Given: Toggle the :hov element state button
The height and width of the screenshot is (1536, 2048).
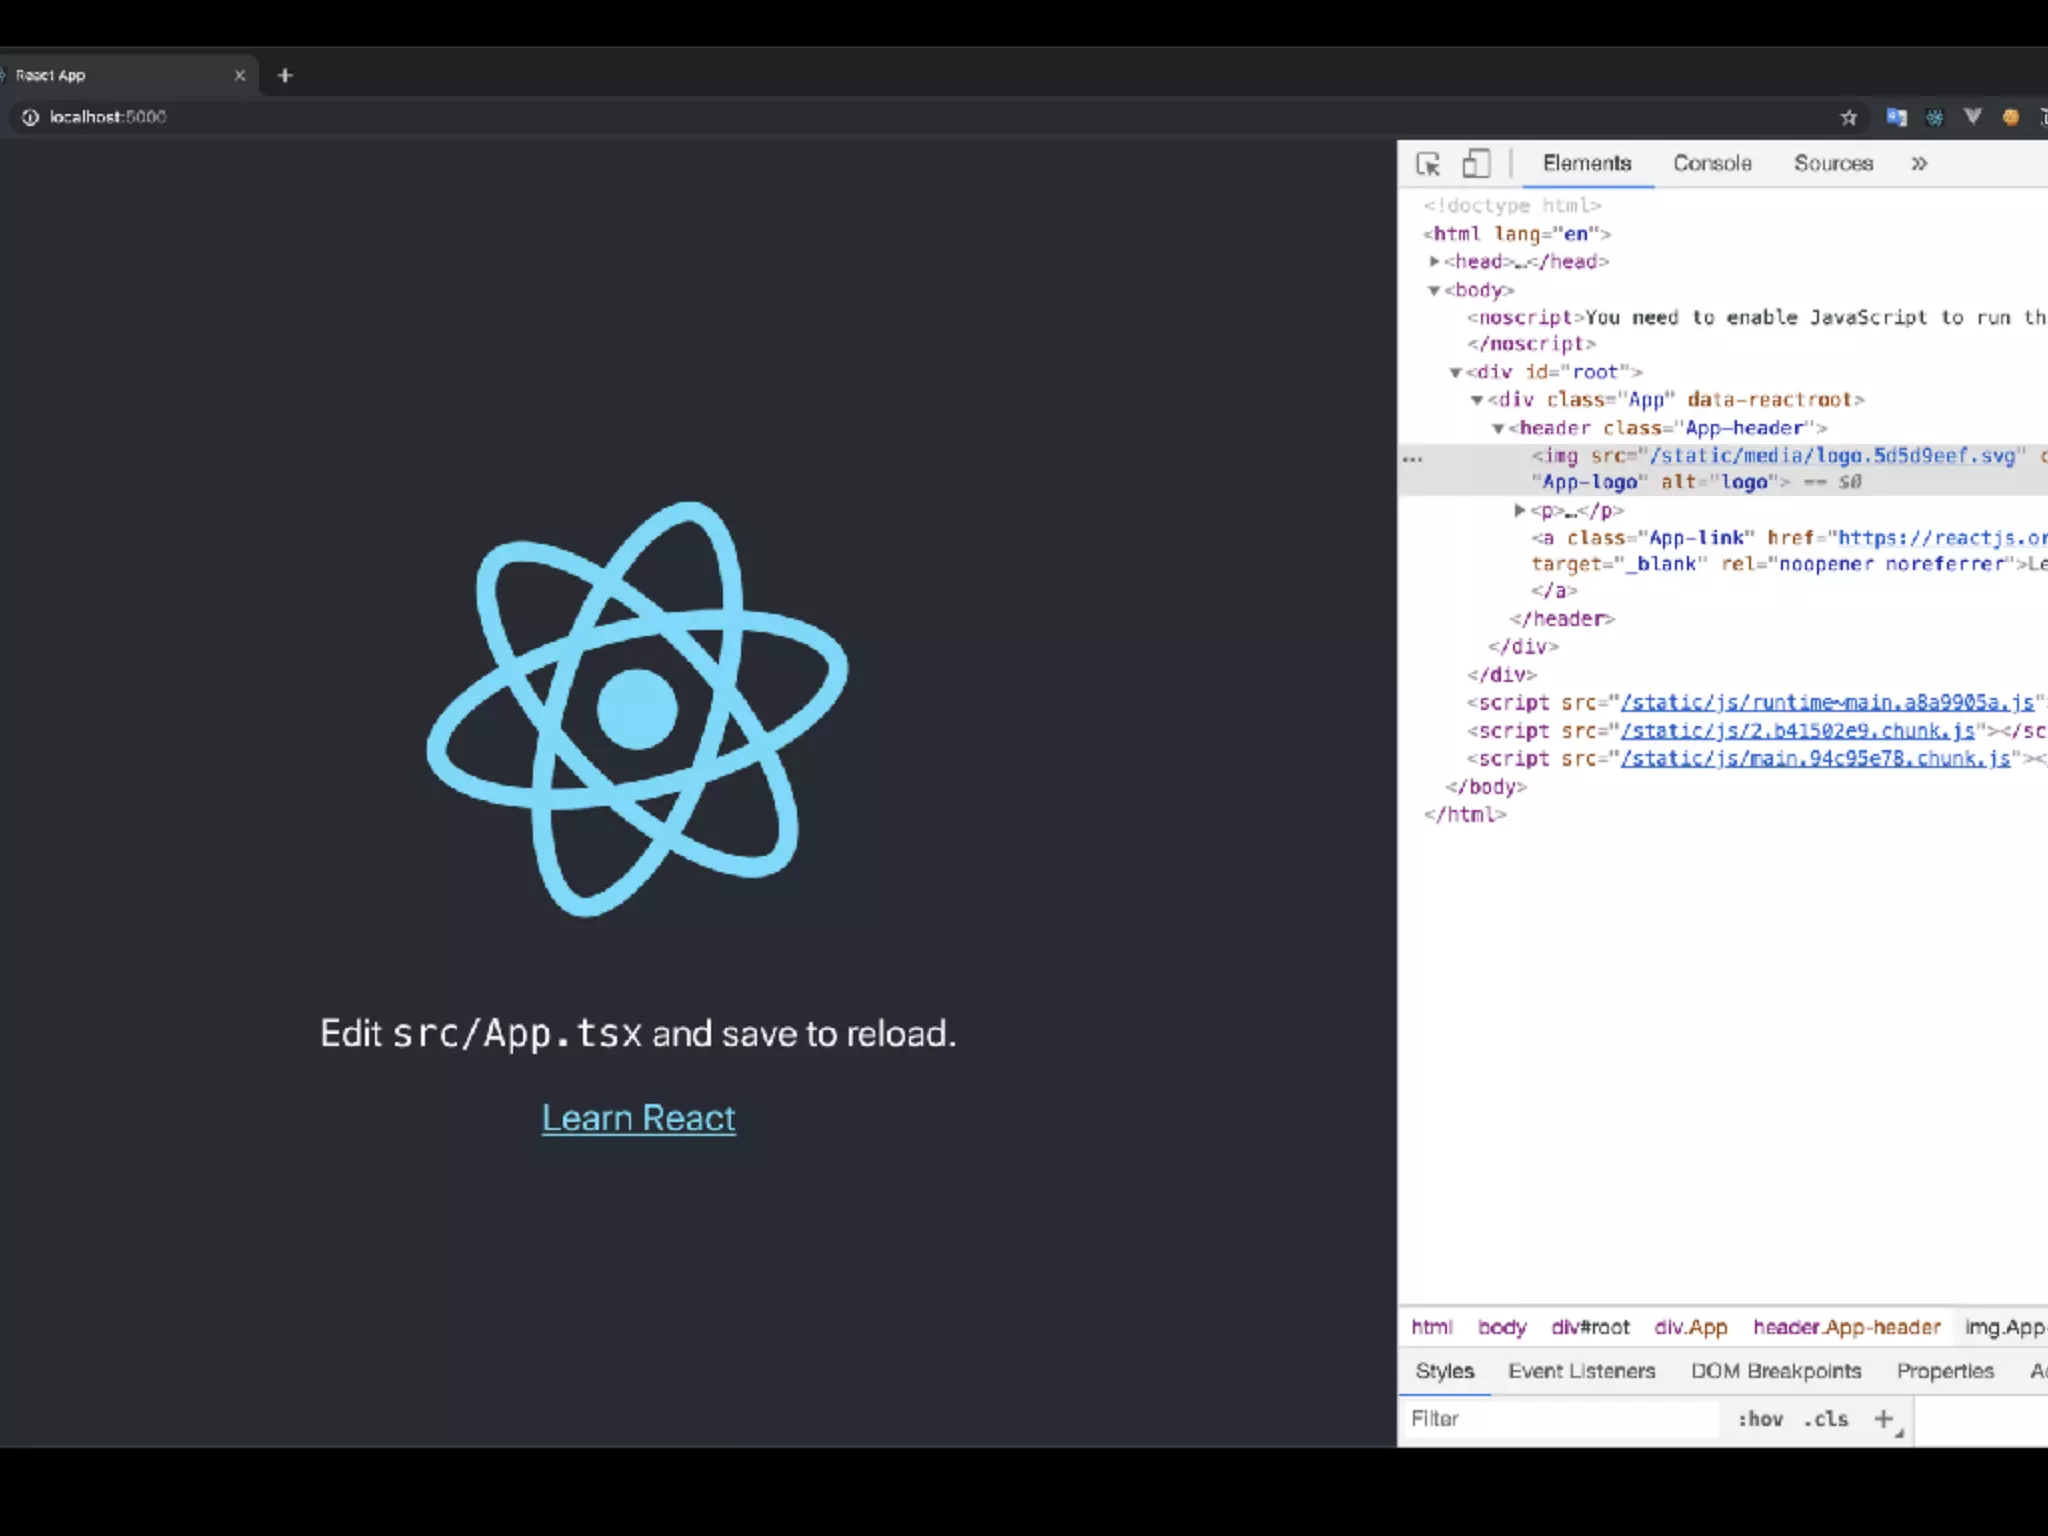Looking at the screenshot, I should click(x=1760, y=1419).
